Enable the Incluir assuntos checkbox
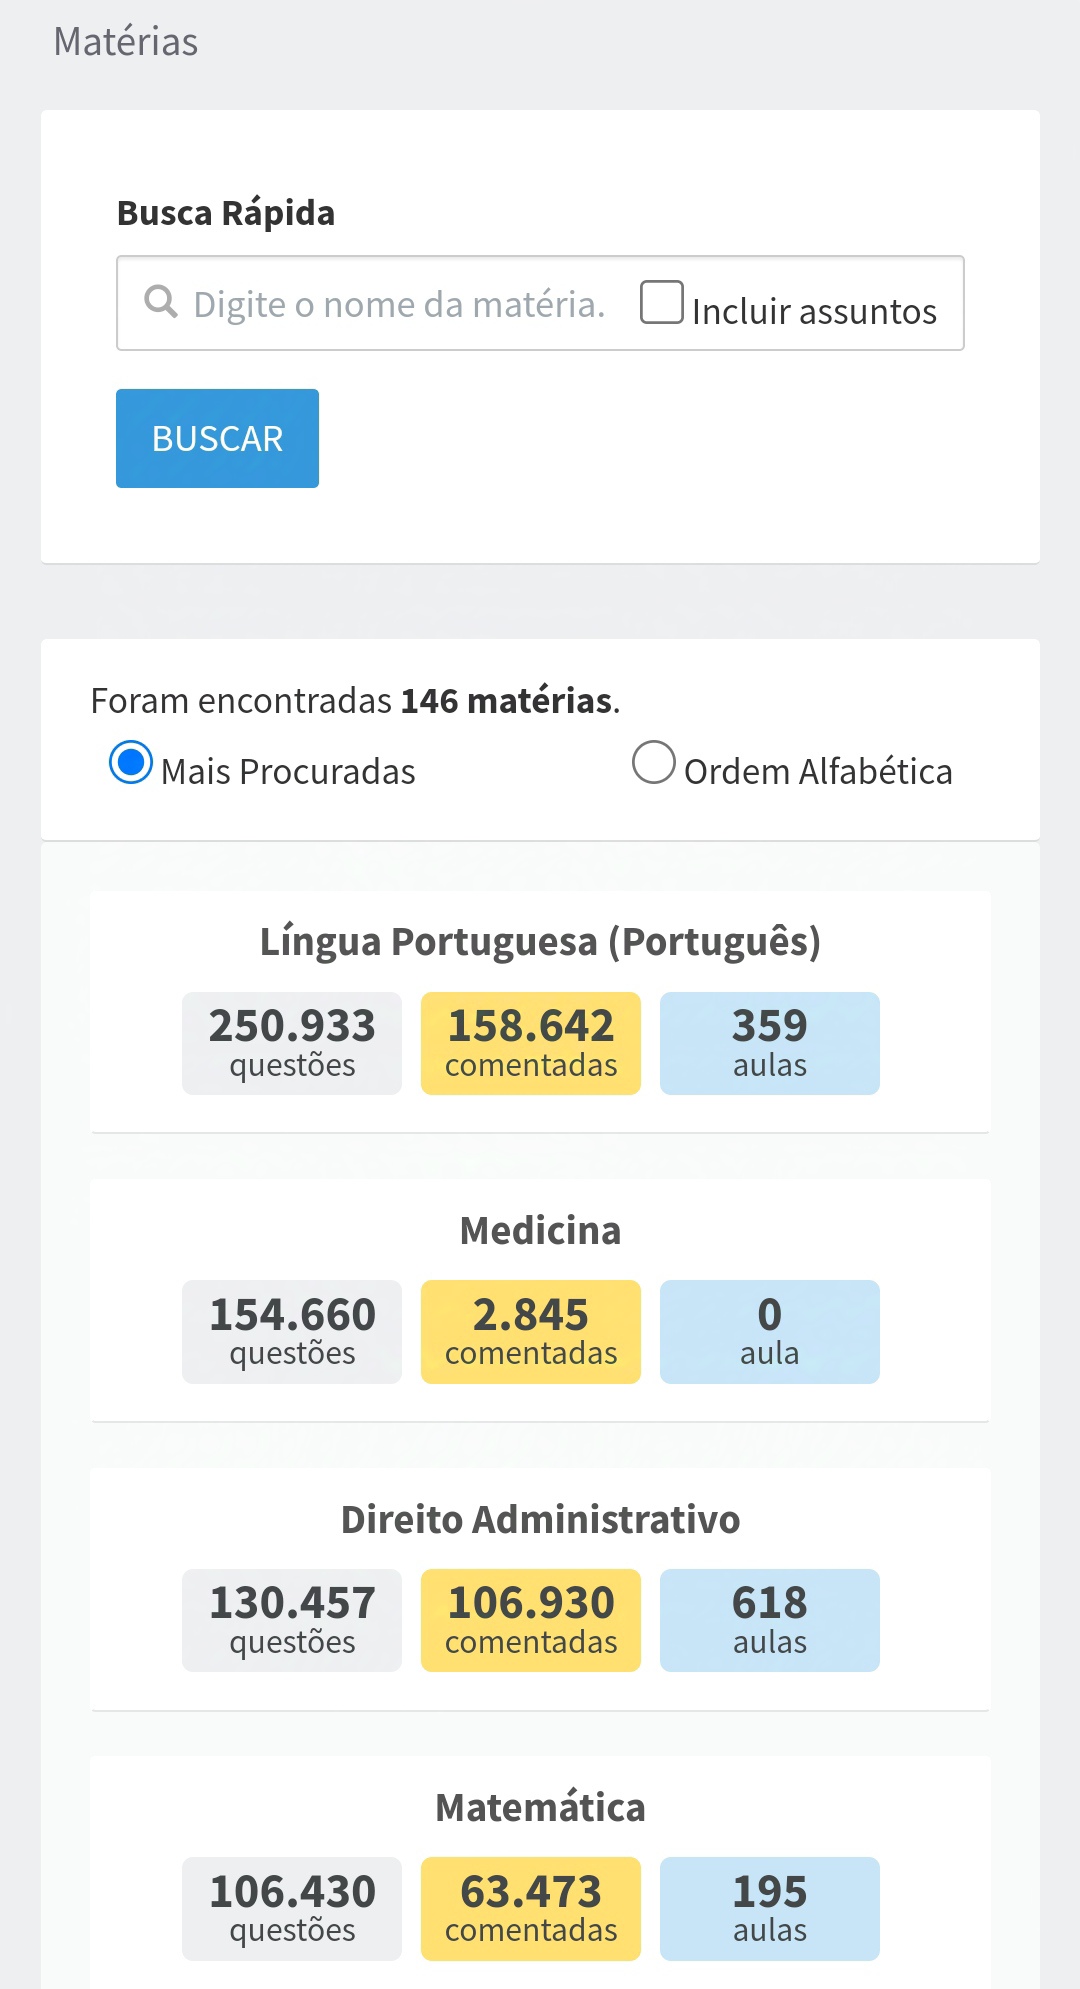This screenshot has width=1080, height=1989. [661, 302]
